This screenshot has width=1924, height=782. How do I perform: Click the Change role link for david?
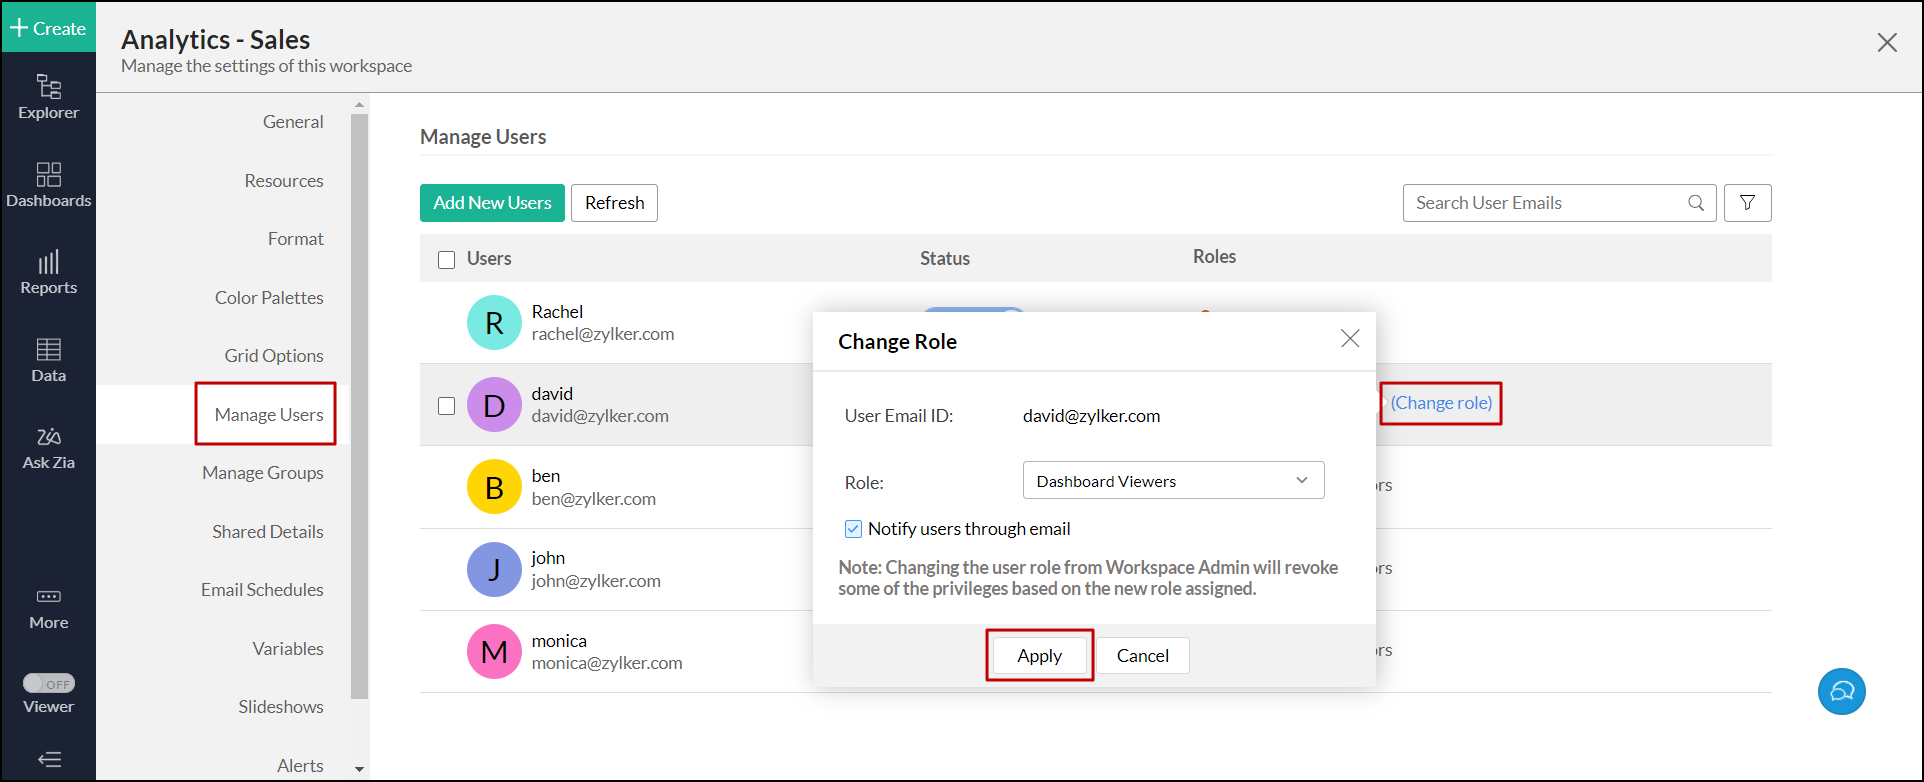click(1441, 403)
